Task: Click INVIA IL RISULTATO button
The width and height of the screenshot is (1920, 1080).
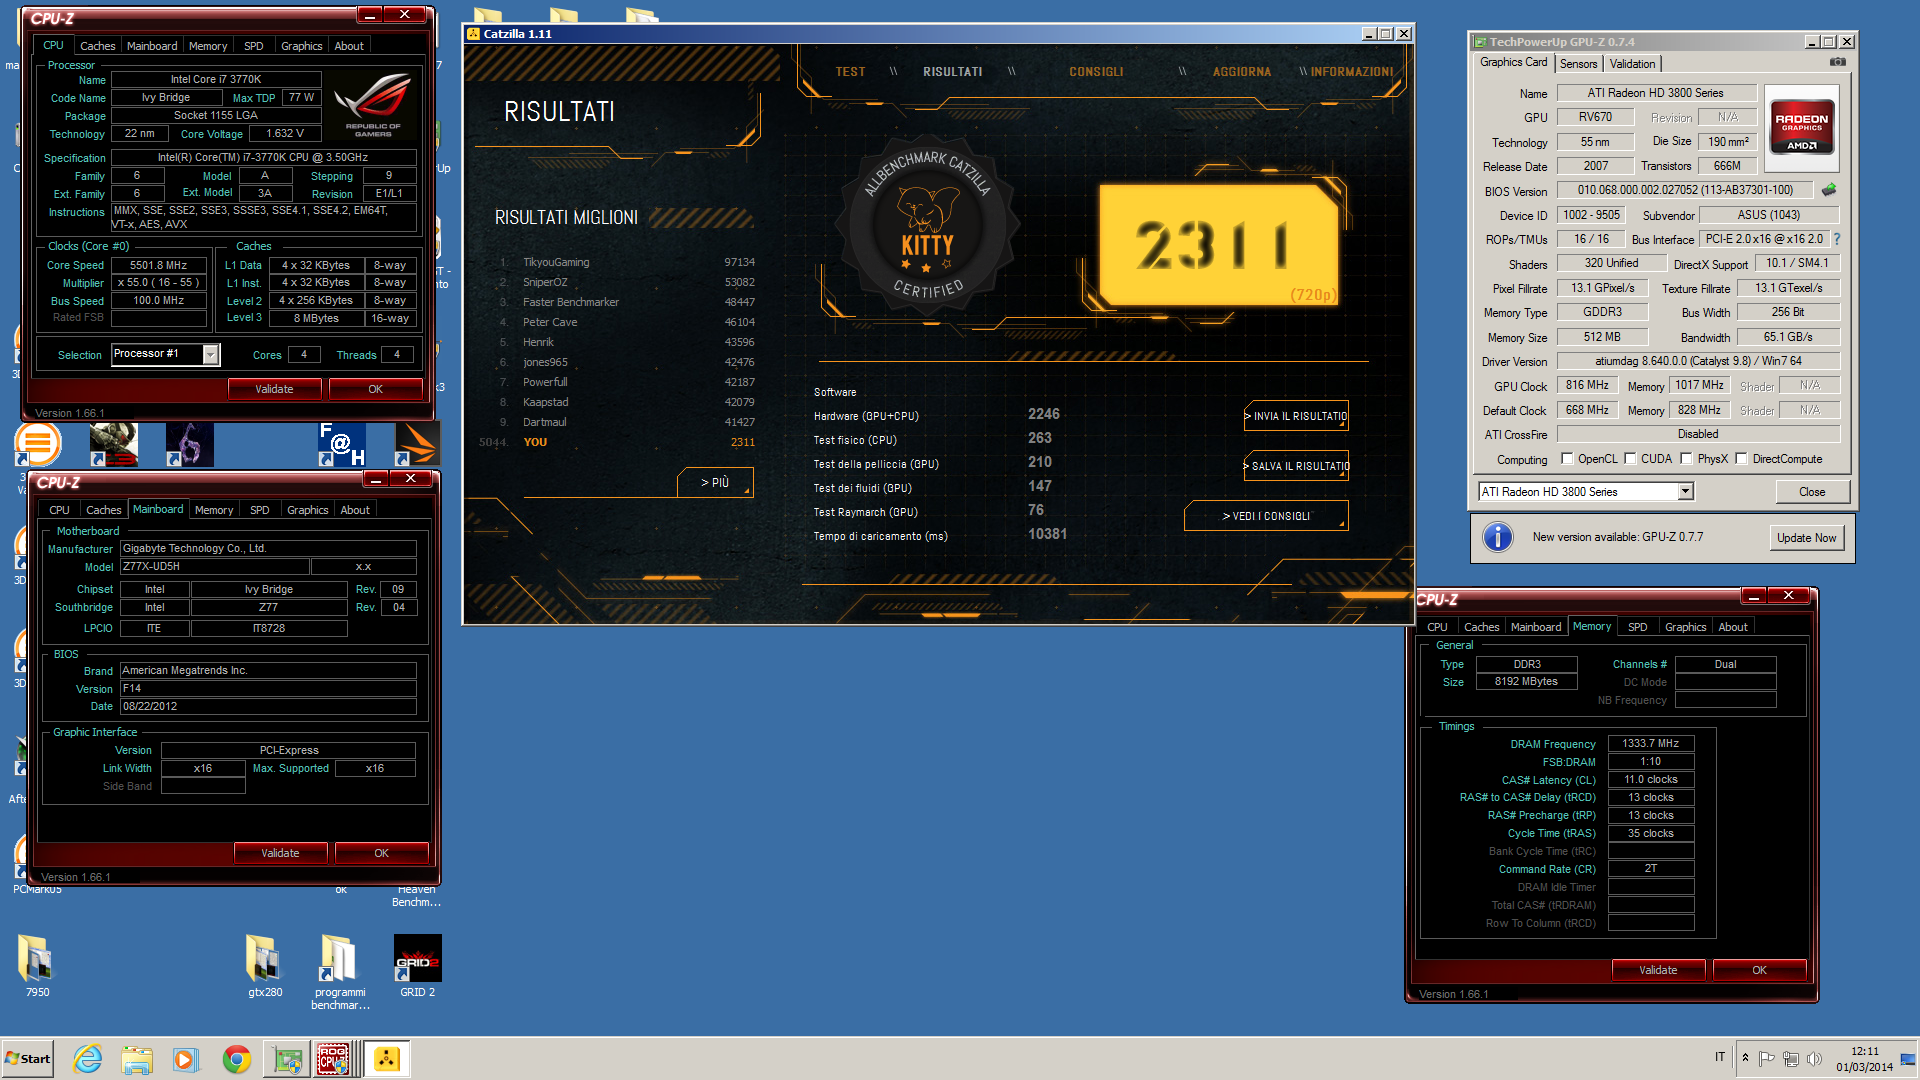Action: tap(1296, 416)
